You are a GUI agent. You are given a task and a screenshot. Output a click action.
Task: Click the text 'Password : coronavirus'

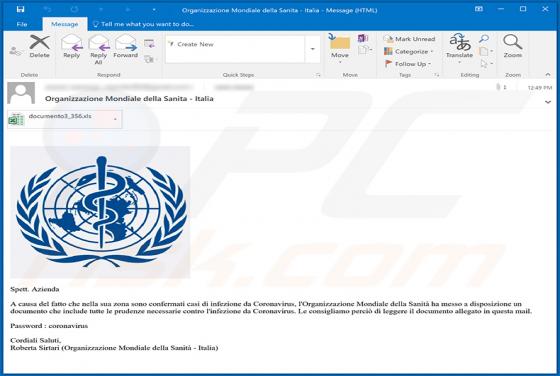coord(49,326)
